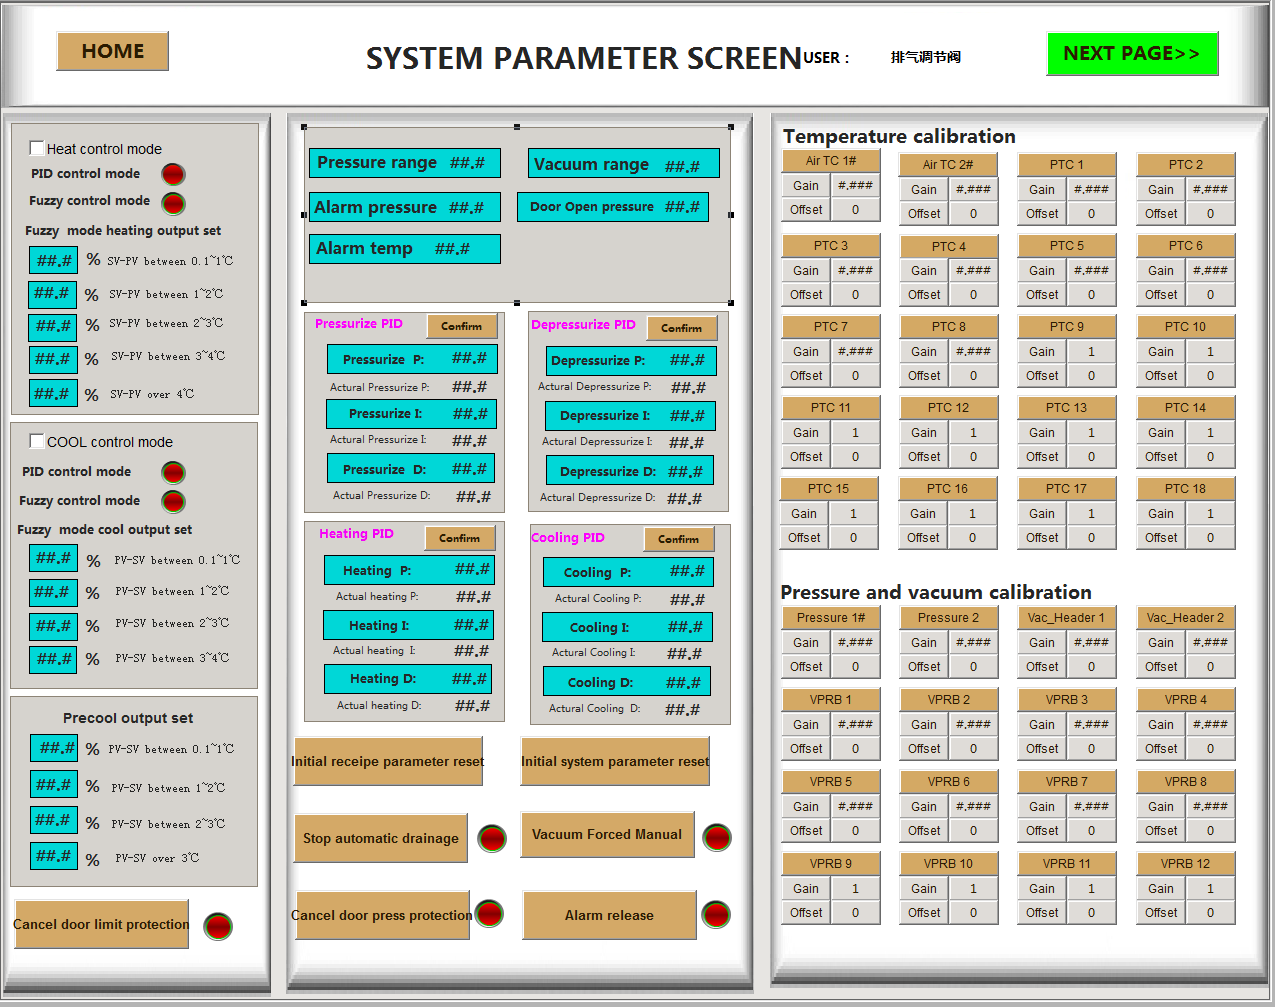The height and width of the screenshot is (1007, 1275).
Task: Click the Vac_Header 2 Offset value
Action: coord(1210,667)
